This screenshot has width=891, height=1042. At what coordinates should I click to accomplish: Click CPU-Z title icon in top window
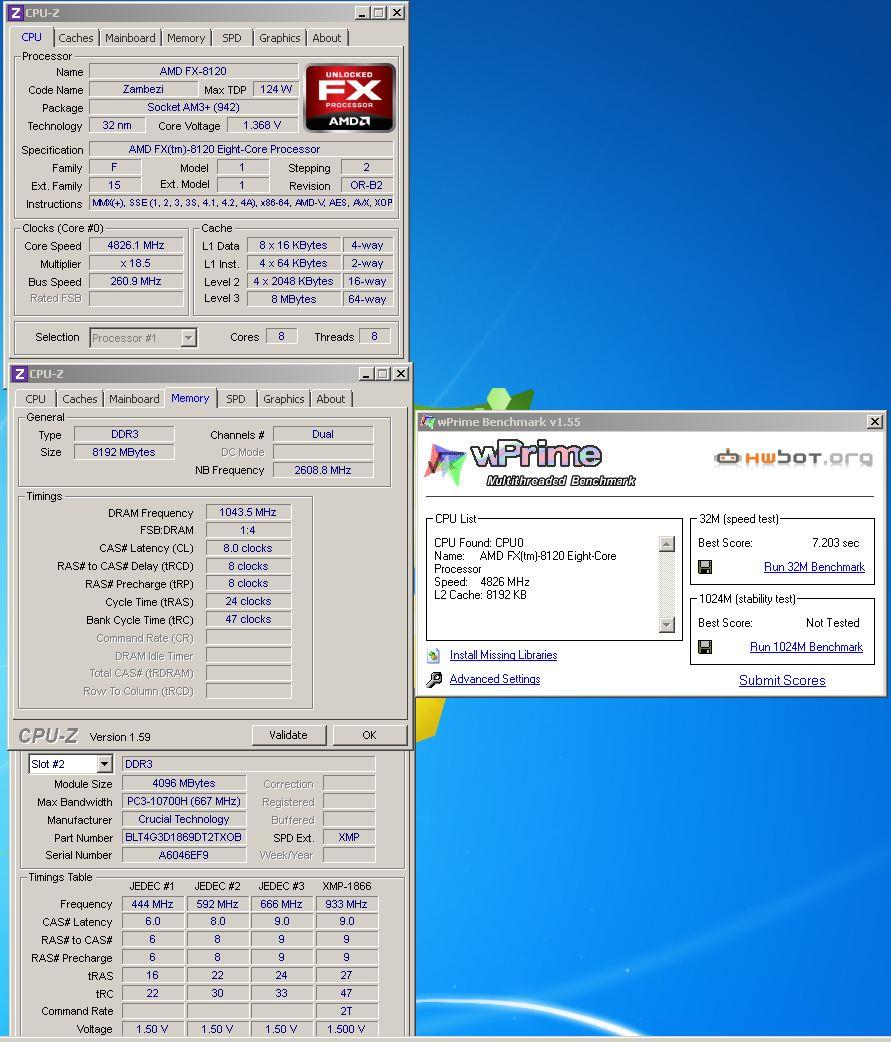coord(16,13)
